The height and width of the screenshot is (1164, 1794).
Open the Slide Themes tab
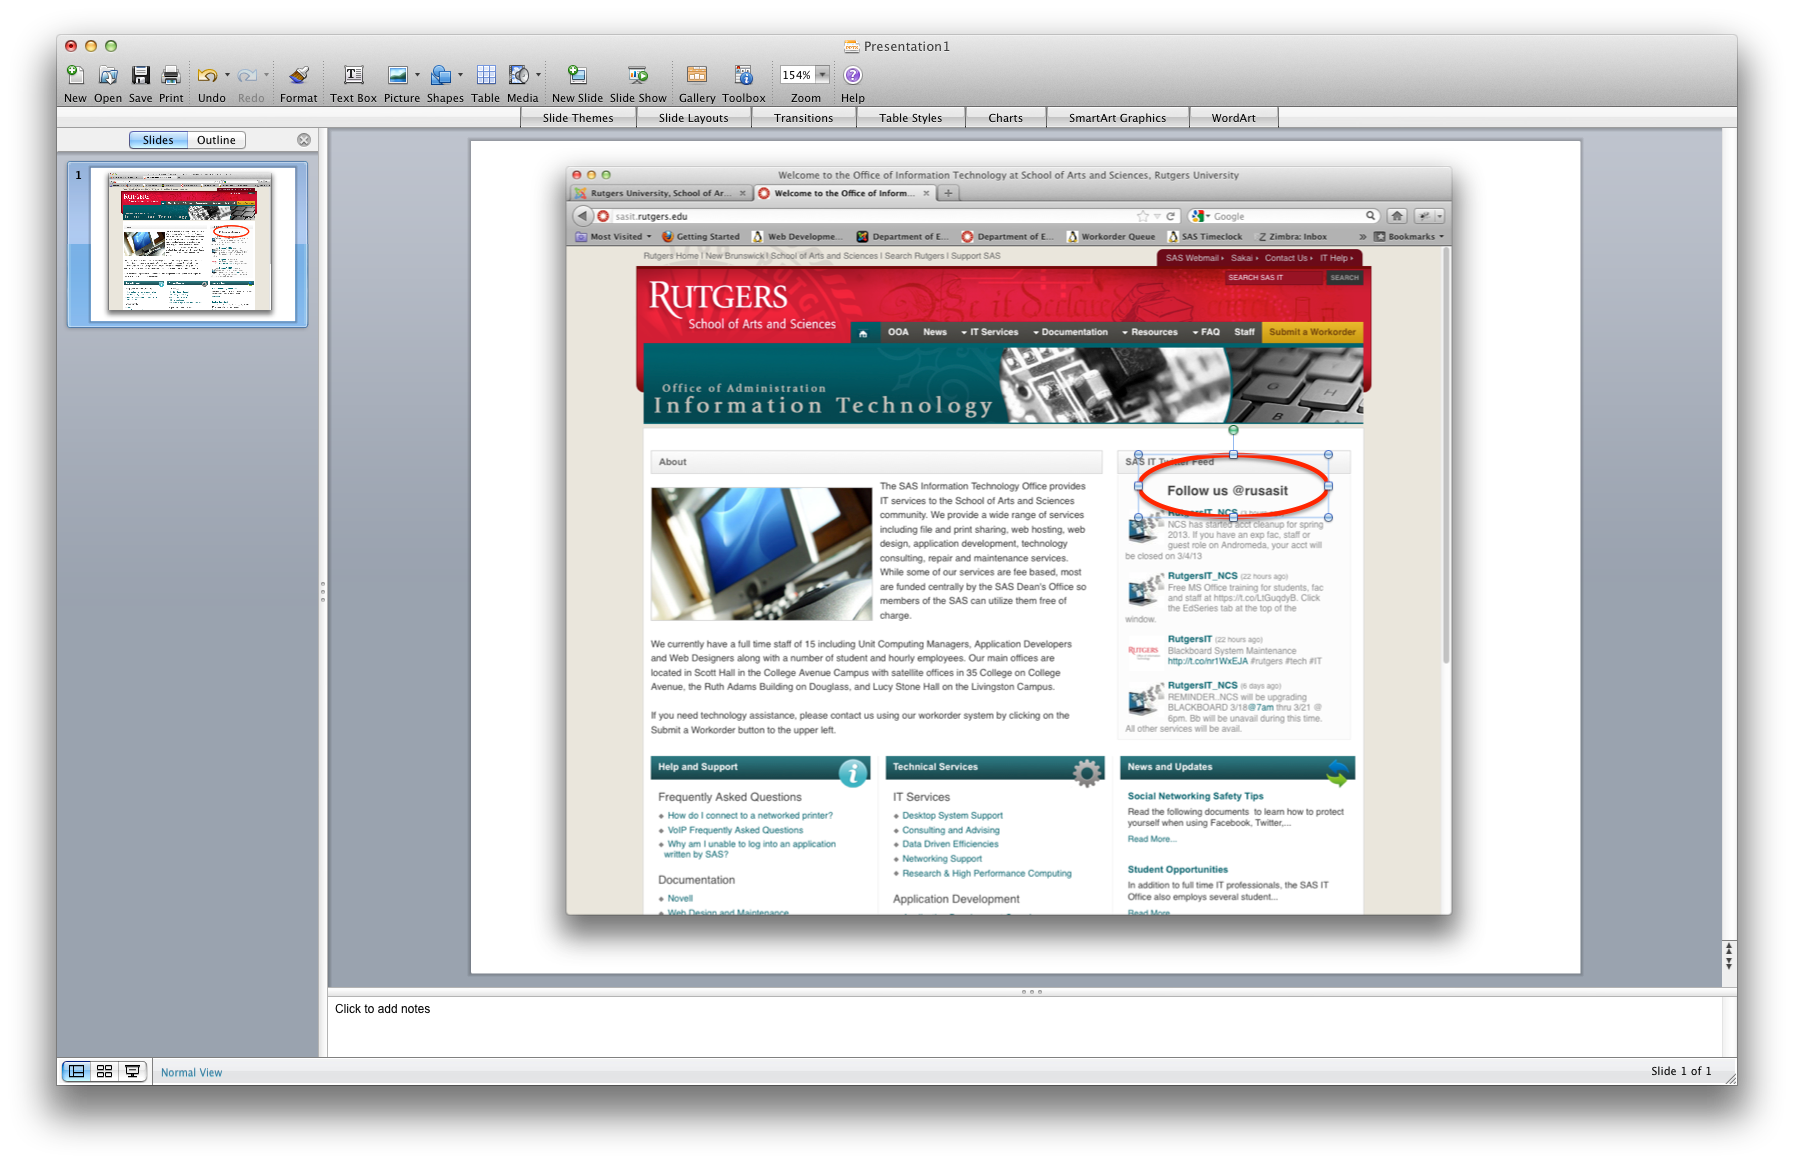(578, 118)
